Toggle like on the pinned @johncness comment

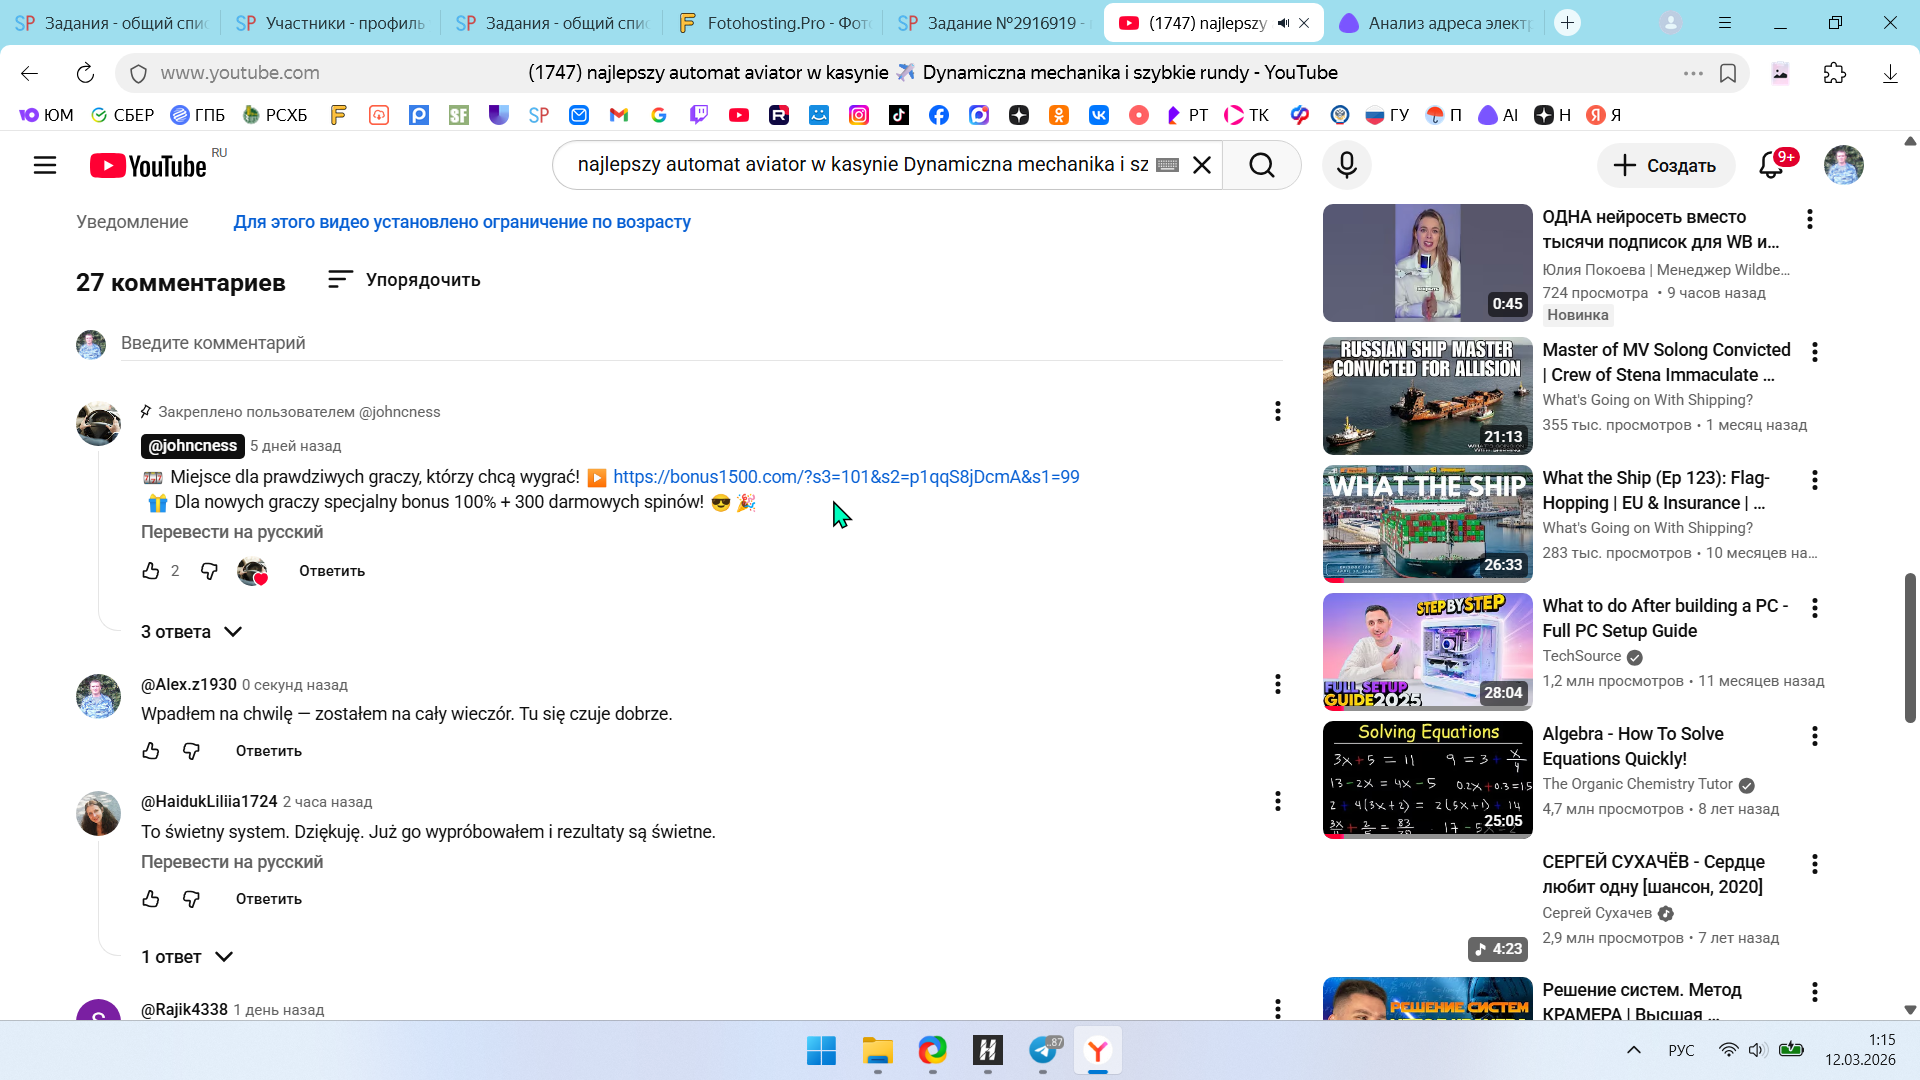coord(151,571)
